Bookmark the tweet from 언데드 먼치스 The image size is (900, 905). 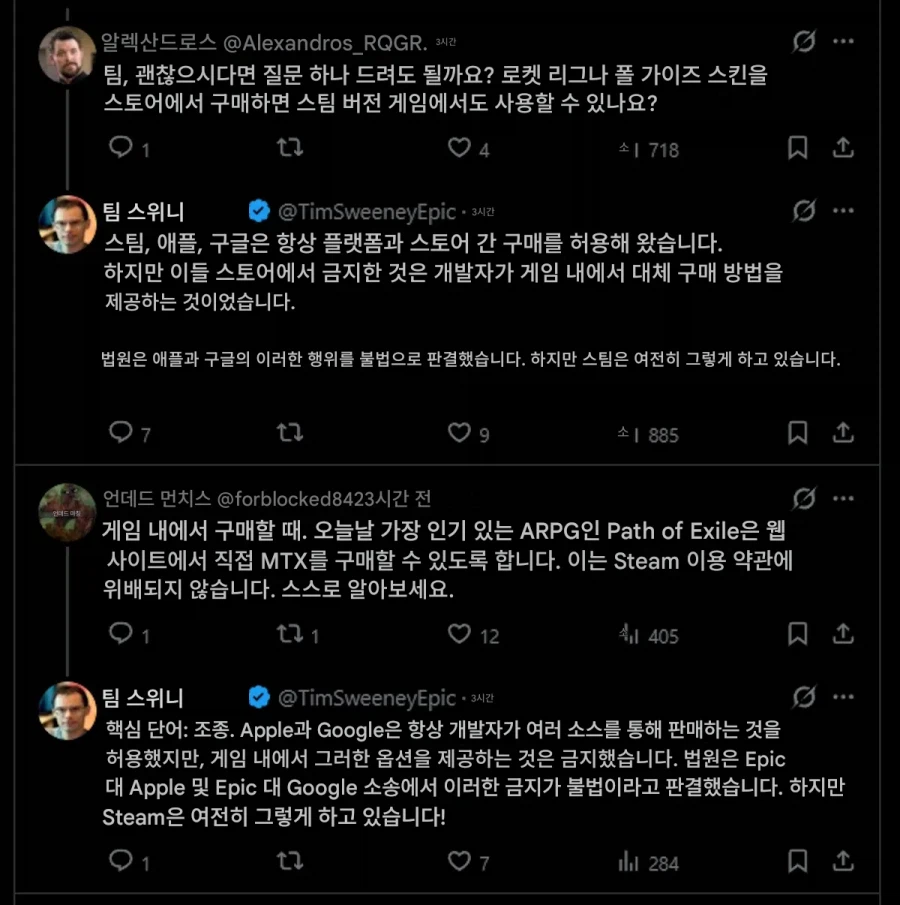(797, 633)
